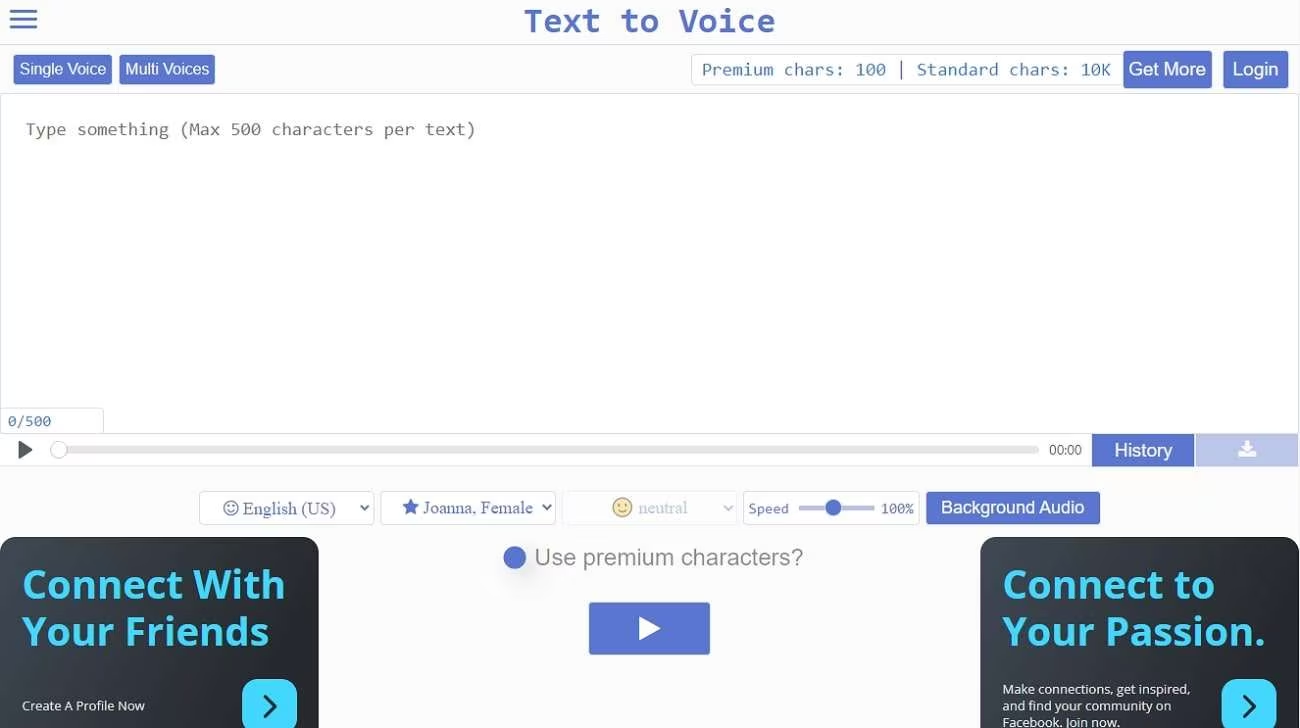
Task: Open the Background Audio settings
Action: coord(1012,507)
